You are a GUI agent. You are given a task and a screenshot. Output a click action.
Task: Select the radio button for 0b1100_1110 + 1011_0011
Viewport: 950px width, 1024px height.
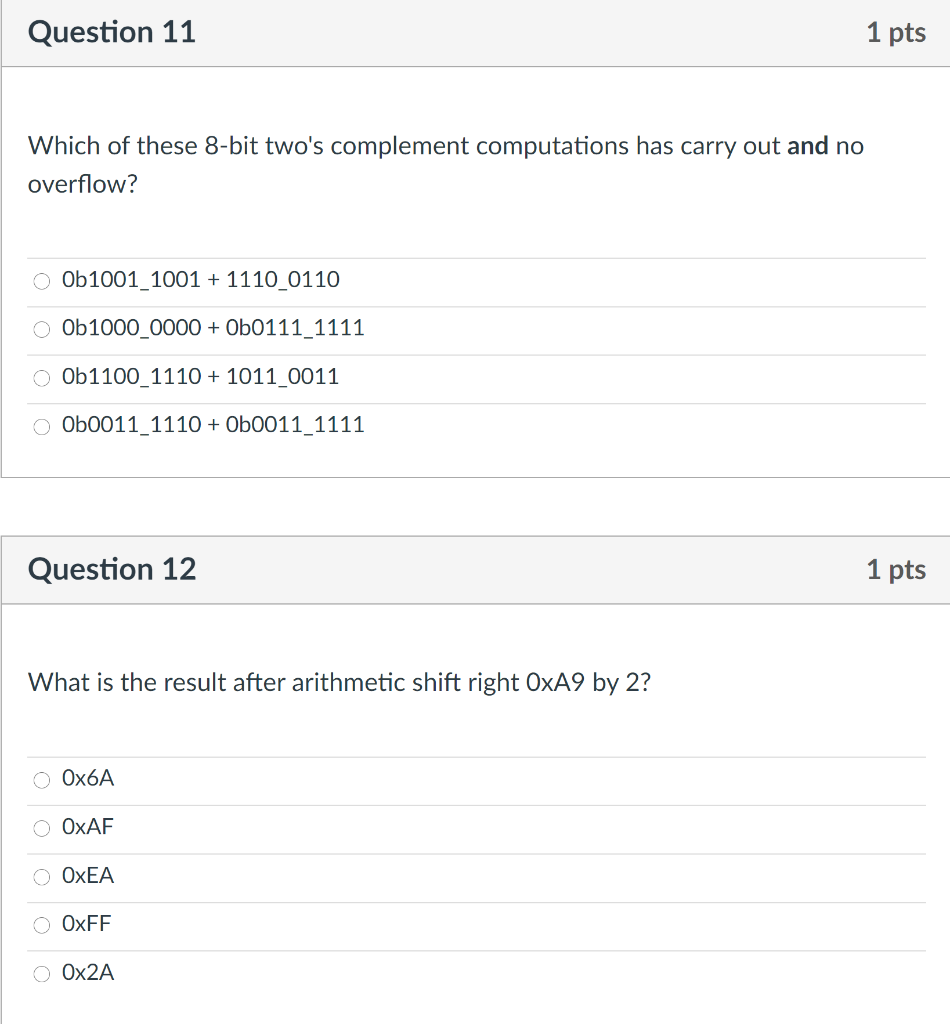(41, 378)
